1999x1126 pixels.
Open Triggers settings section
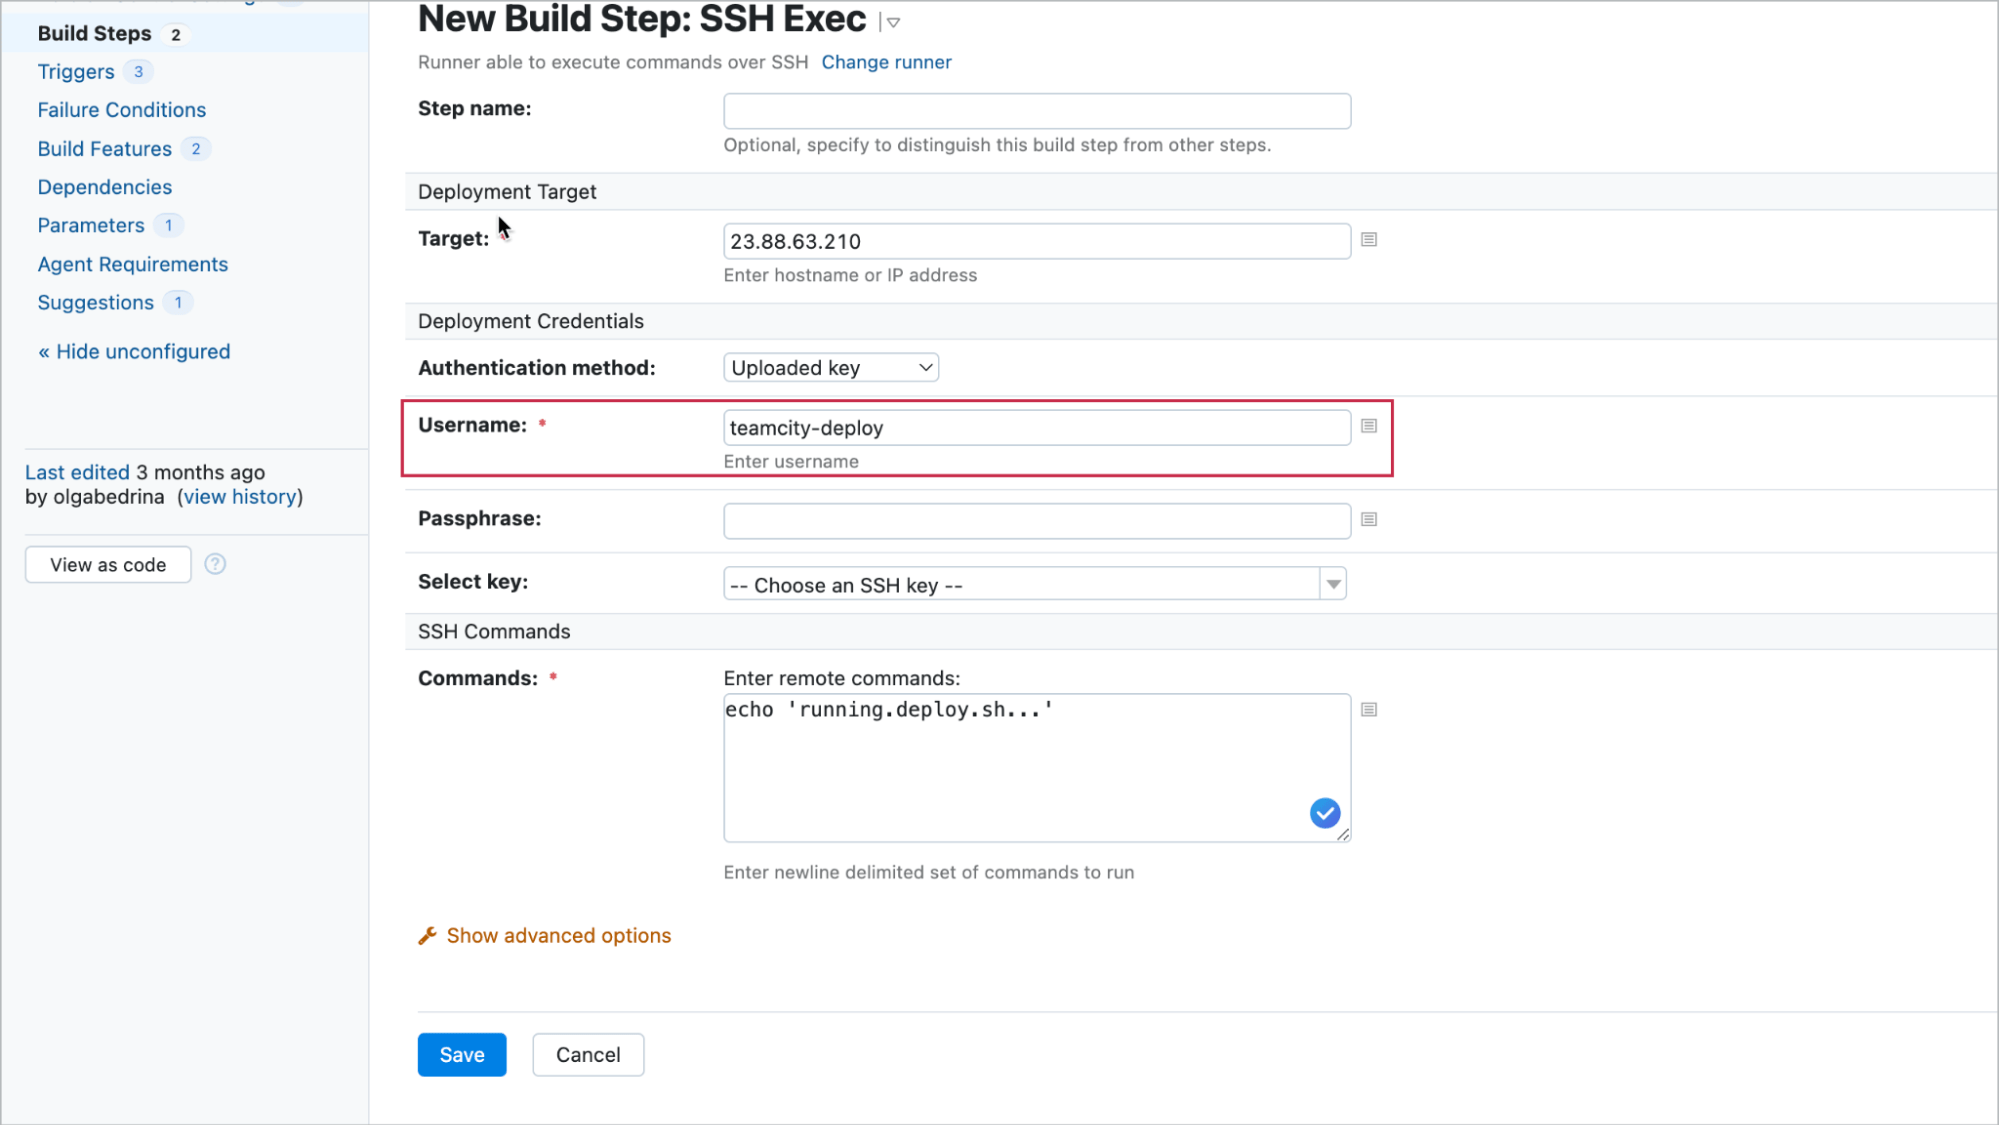(x=76, y=72)
